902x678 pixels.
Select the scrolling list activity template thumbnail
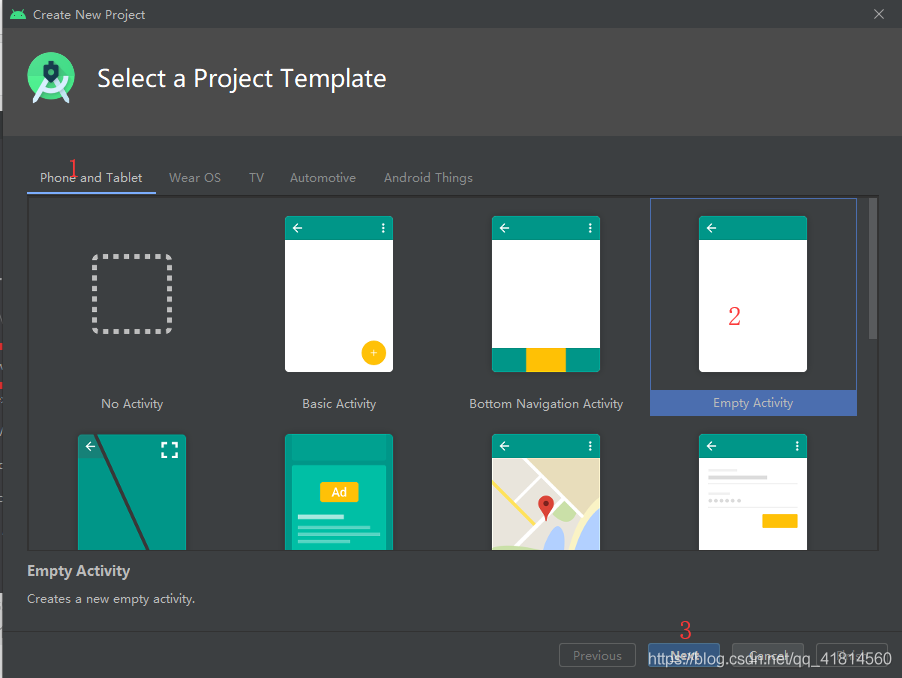752,491
